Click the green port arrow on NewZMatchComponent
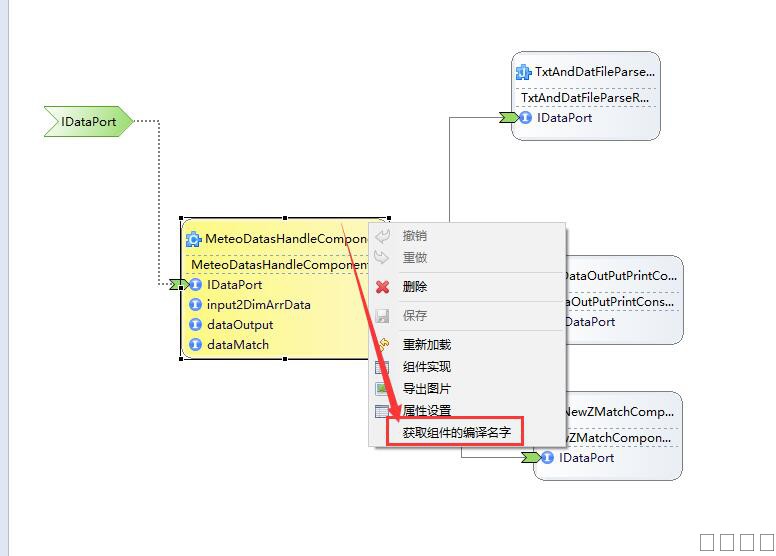 coord(532,458)
